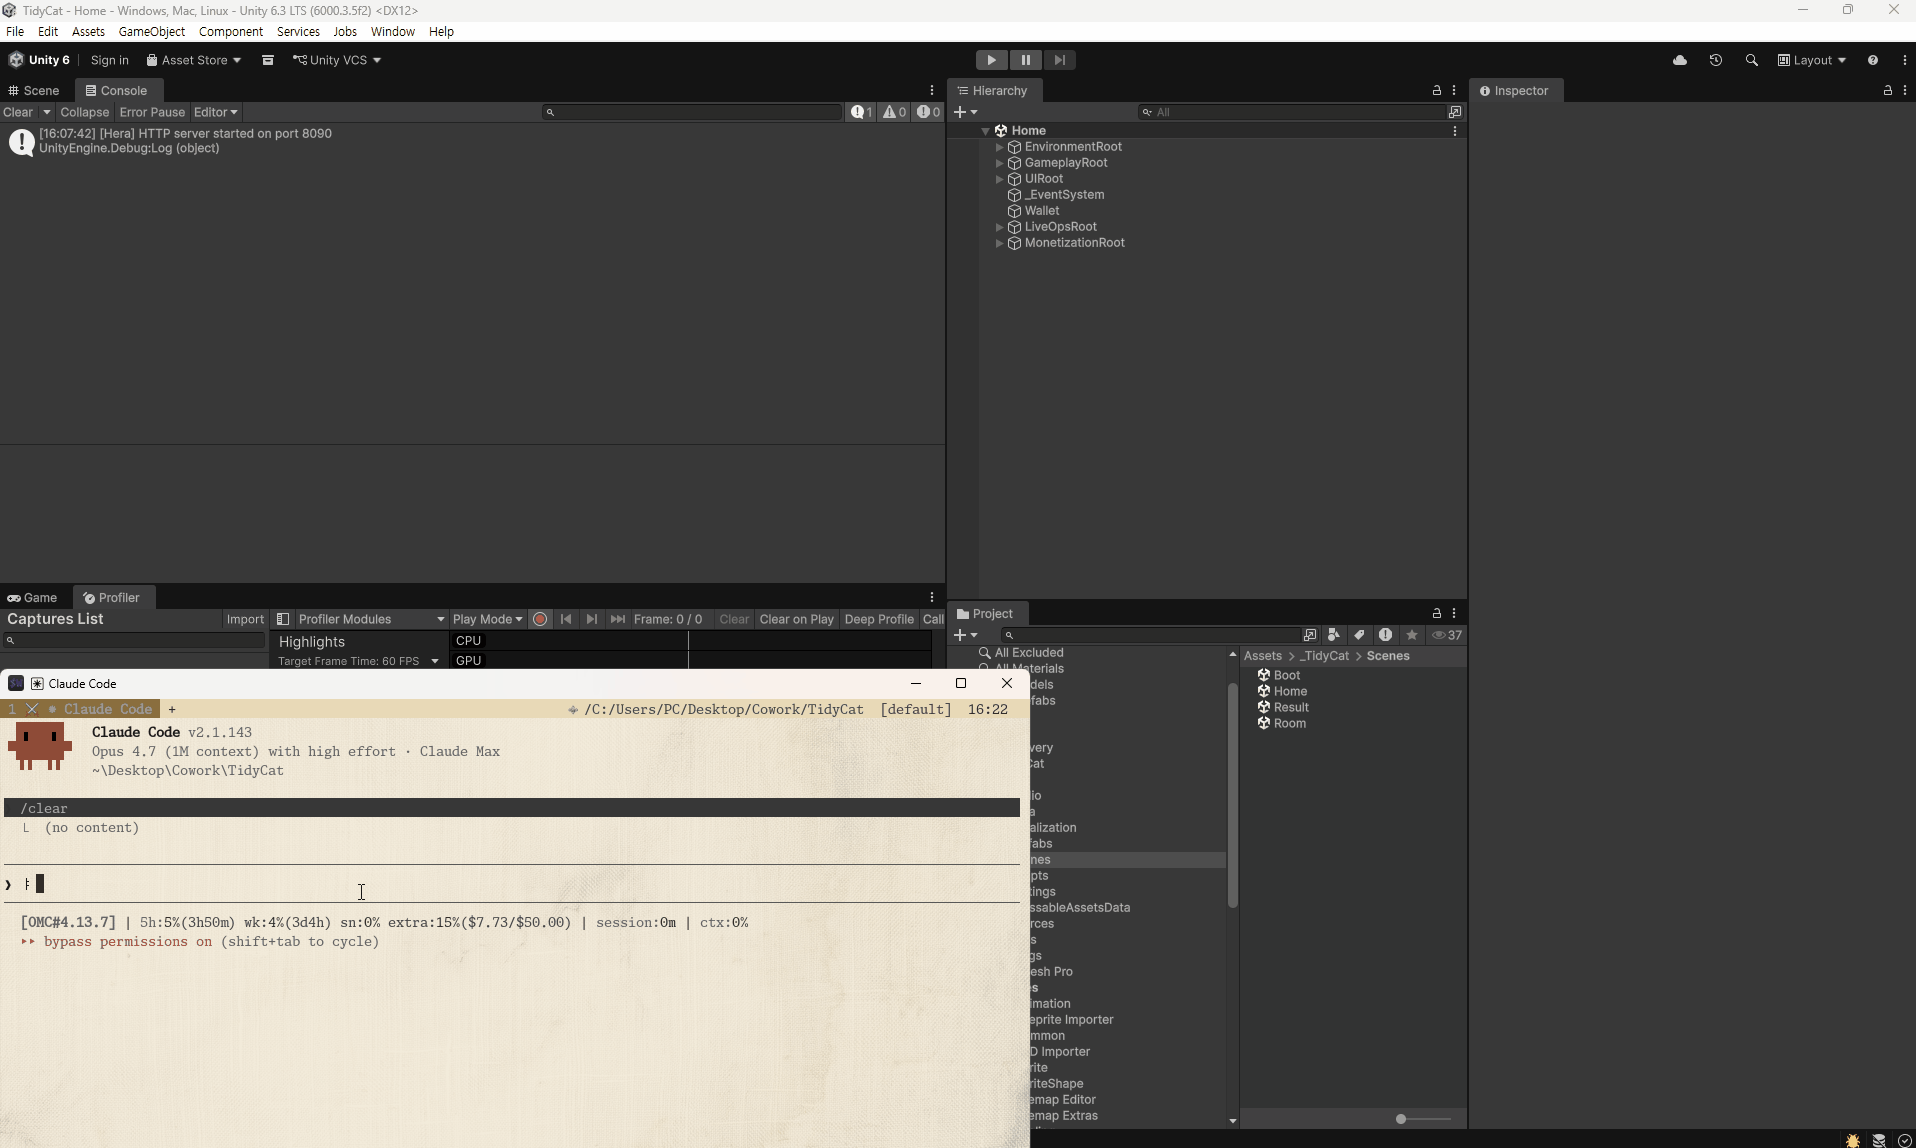Expand the UIRoot object
Image resolution: width=1916 pixels, height=1148 pixels.
point(999,179)
